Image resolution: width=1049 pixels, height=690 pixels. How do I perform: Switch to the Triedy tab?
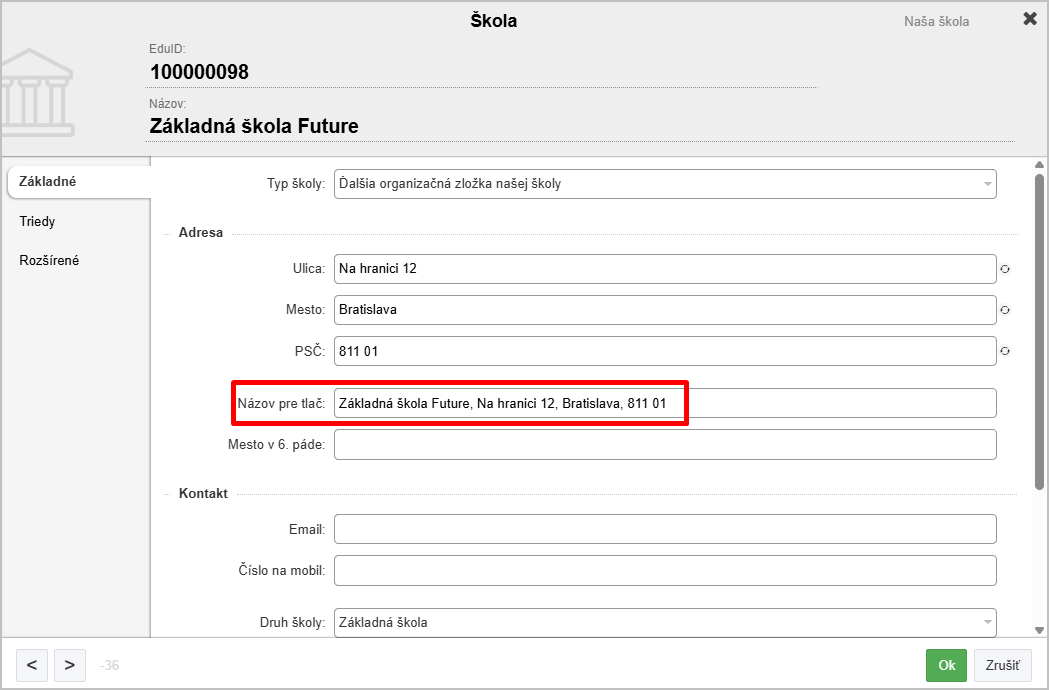[x=38, y=221]
